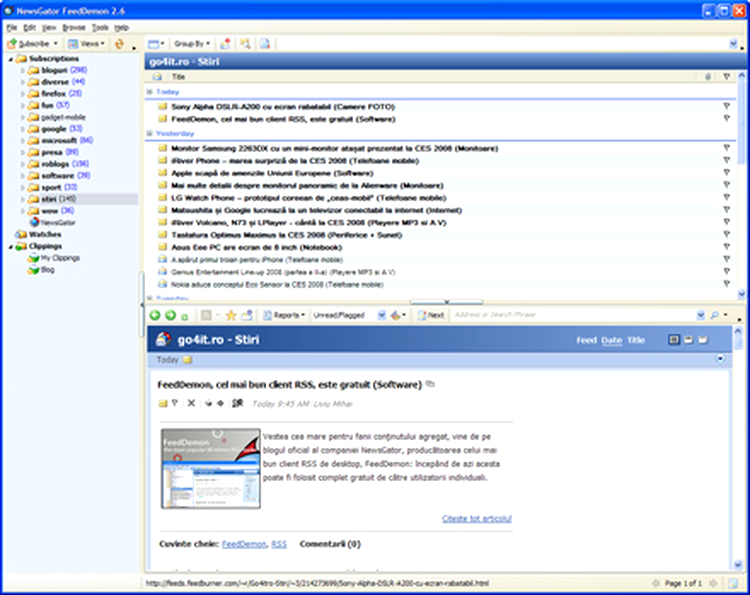The image size is (750, 595).
Task: Select the software folder
Action: (x=58, y=176)
